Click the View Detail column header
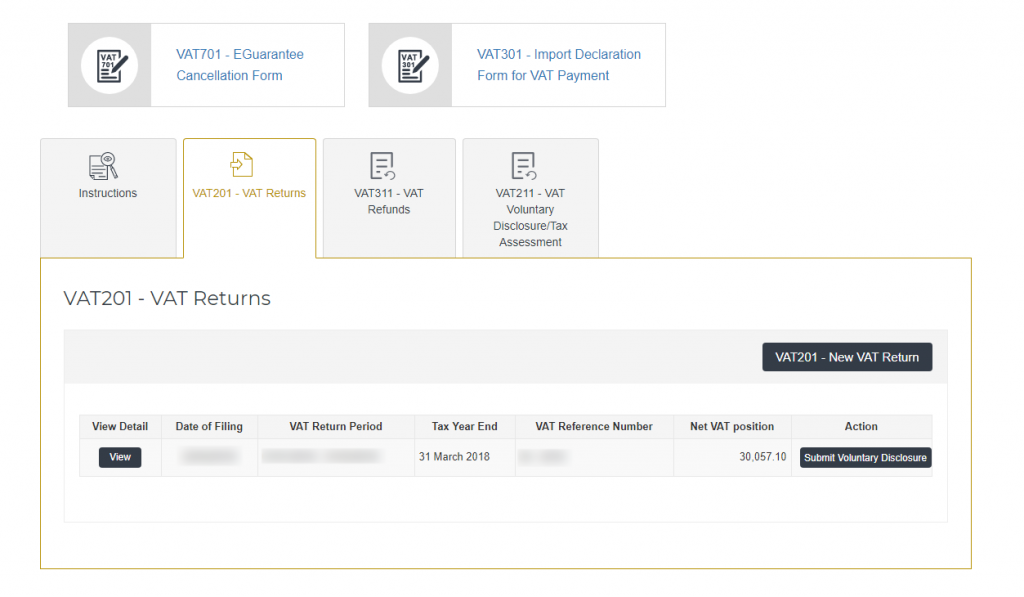 120,427
